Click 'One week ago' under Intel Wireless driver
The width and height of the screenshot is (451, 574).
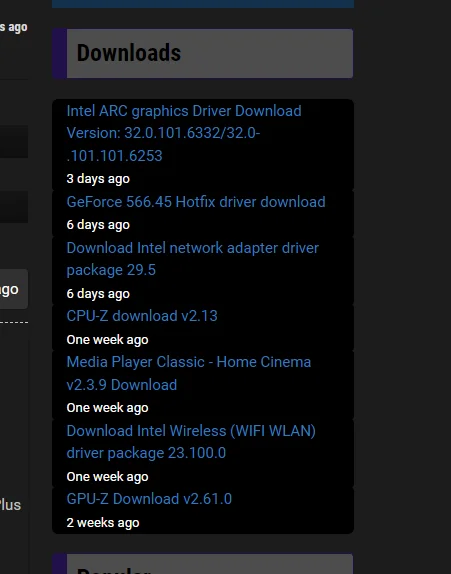coord(107,477)
